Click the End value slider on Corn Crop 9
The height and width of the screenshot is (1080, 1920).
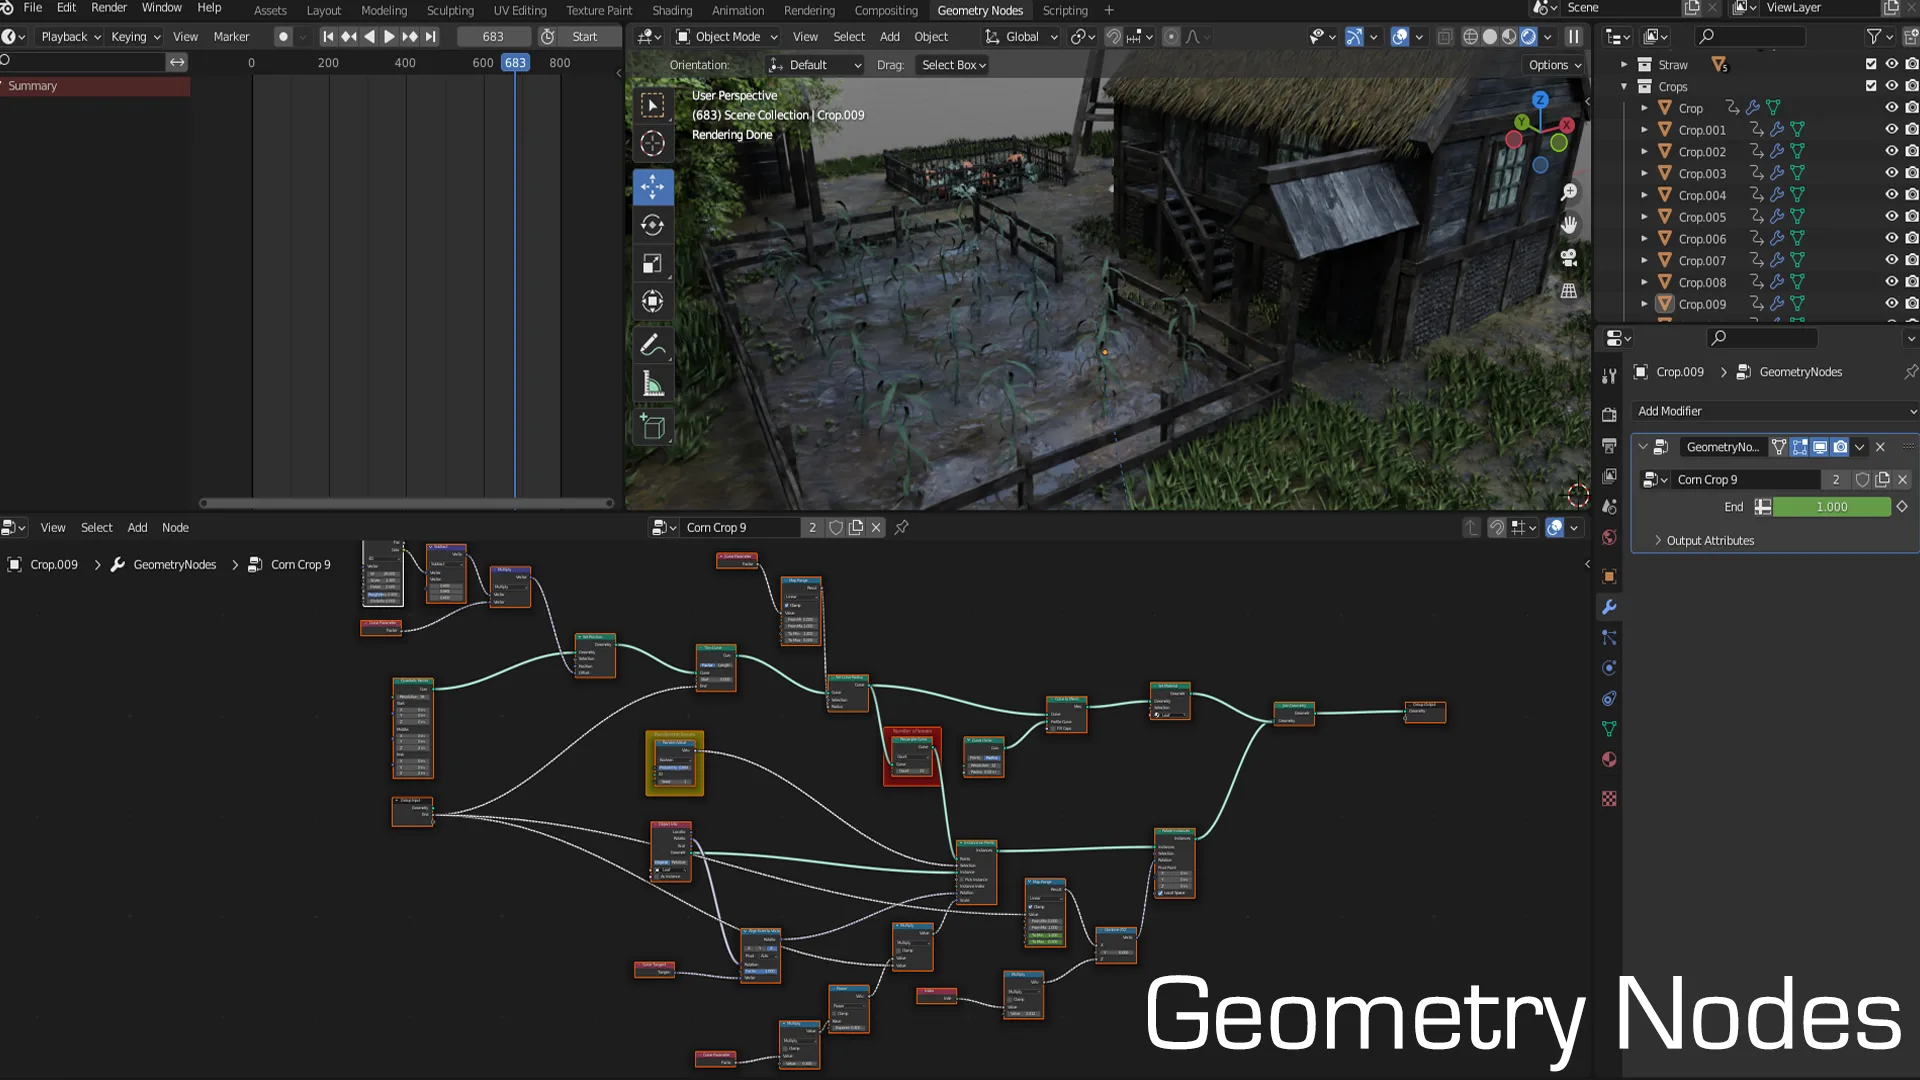1832,507
